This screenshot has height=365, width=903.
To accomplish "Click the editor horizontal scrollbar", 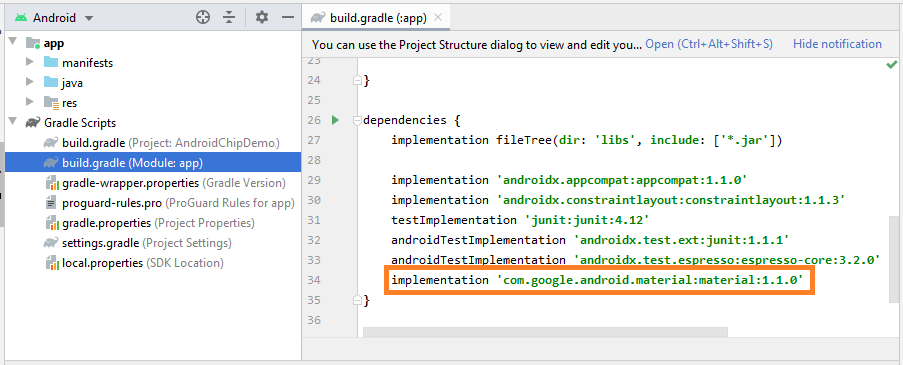I will tap(545, 332).
